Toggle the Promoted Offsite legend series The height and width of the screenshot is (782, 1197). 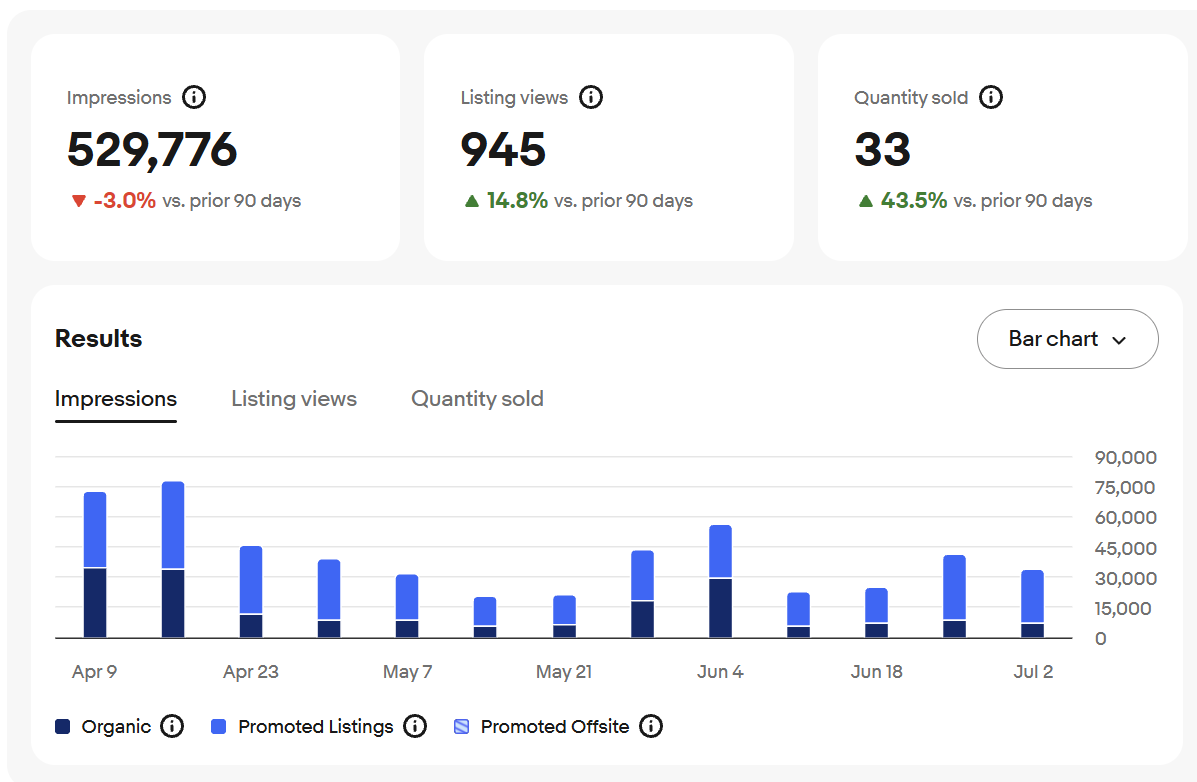pos(554,727)
